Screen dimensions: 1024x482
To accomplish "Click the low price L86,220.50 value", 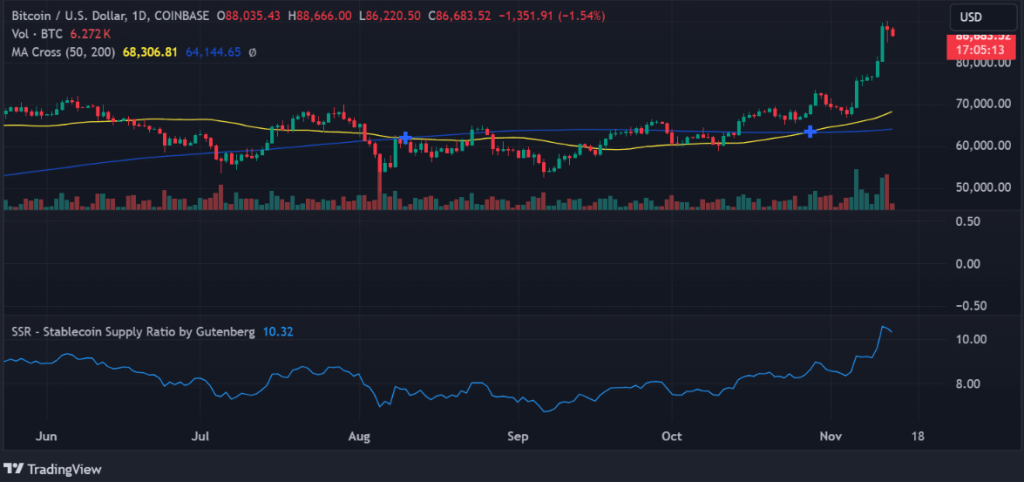I will click(392, 16).
